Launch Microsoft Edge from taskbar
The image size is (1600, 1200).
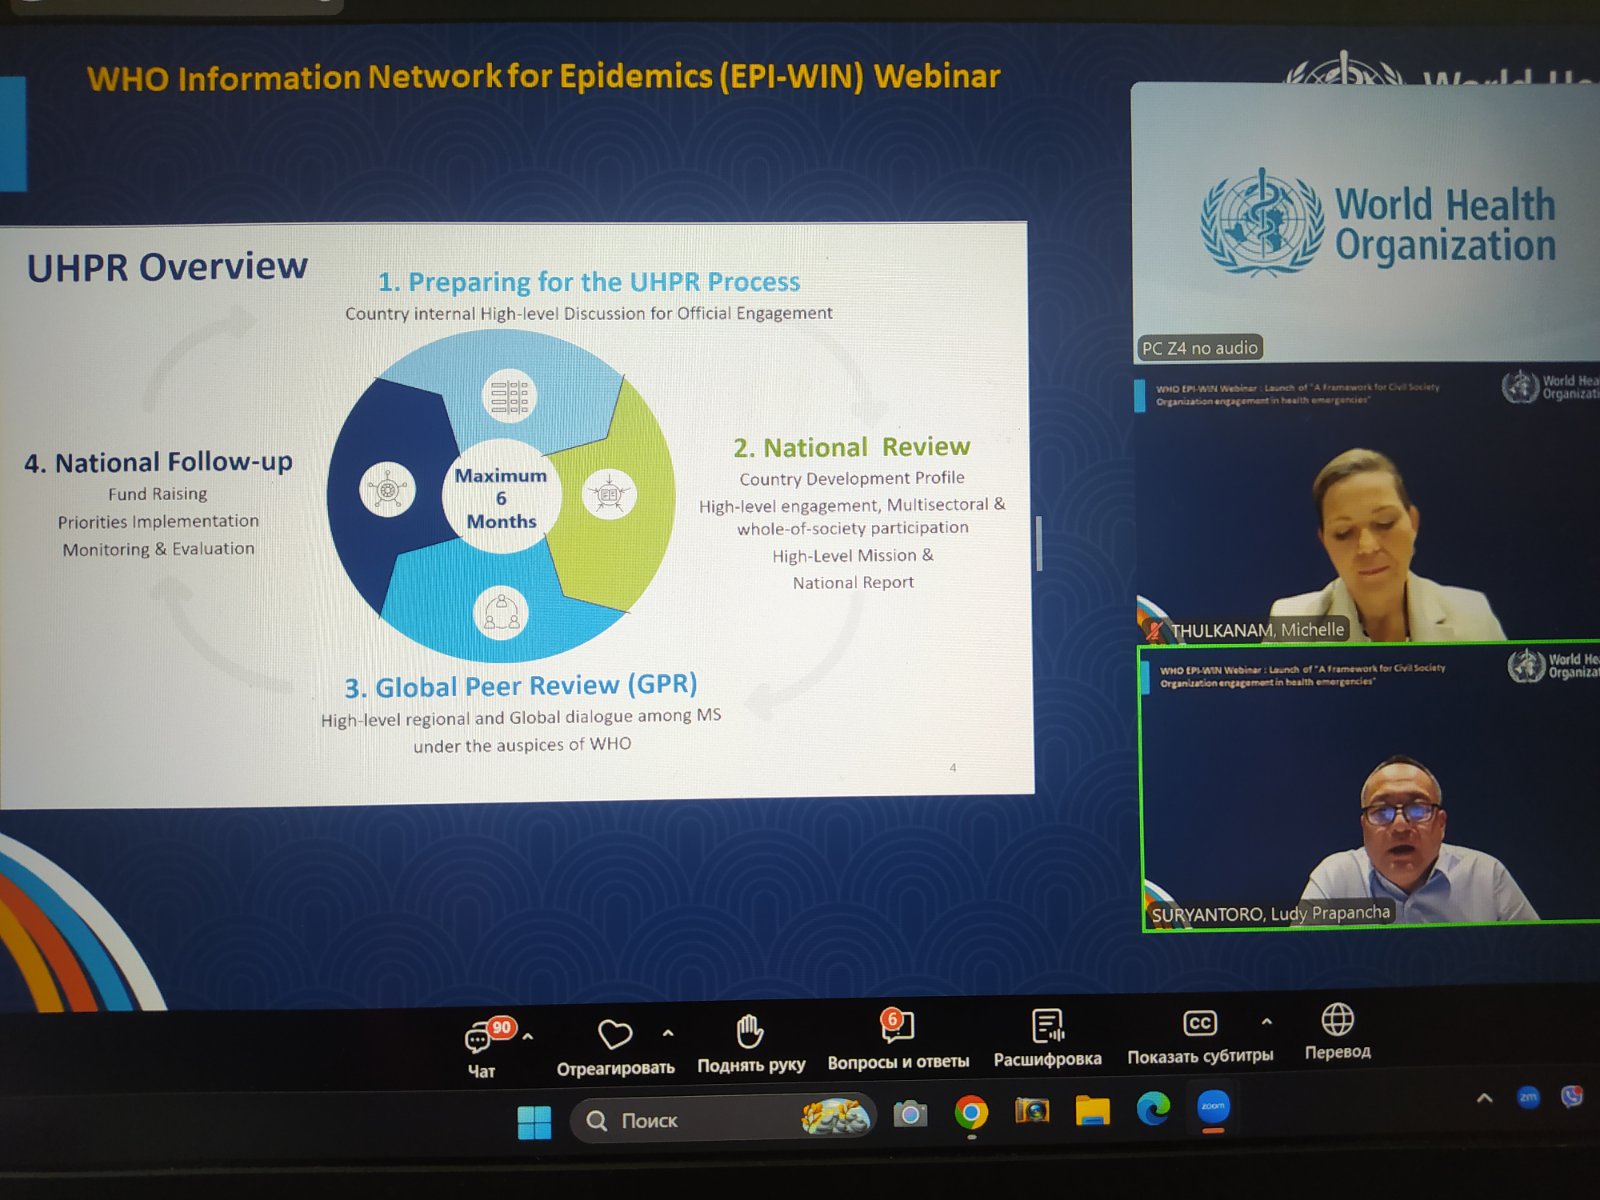[x=1153, y=1109]
